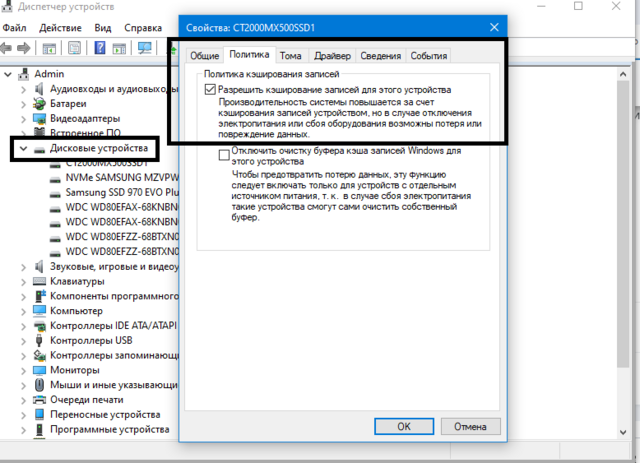Click the blue Help toolbar icon

101,48
